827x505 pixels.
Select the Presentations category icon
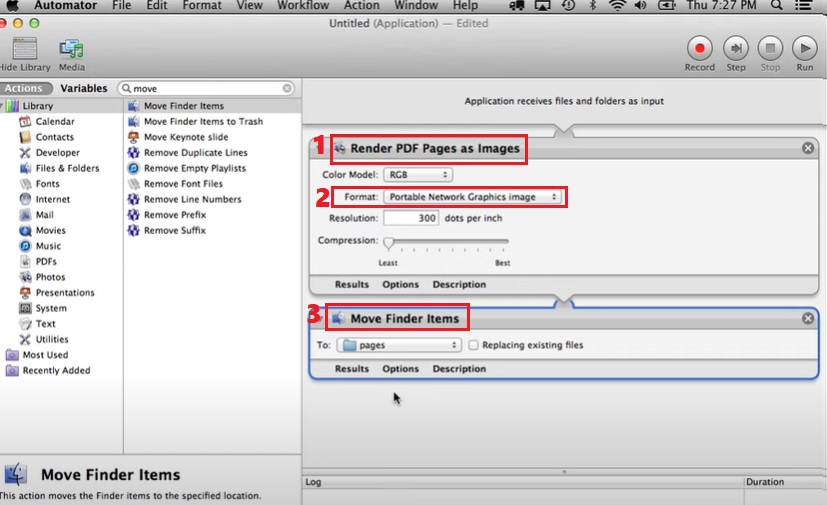click(25, 293)
